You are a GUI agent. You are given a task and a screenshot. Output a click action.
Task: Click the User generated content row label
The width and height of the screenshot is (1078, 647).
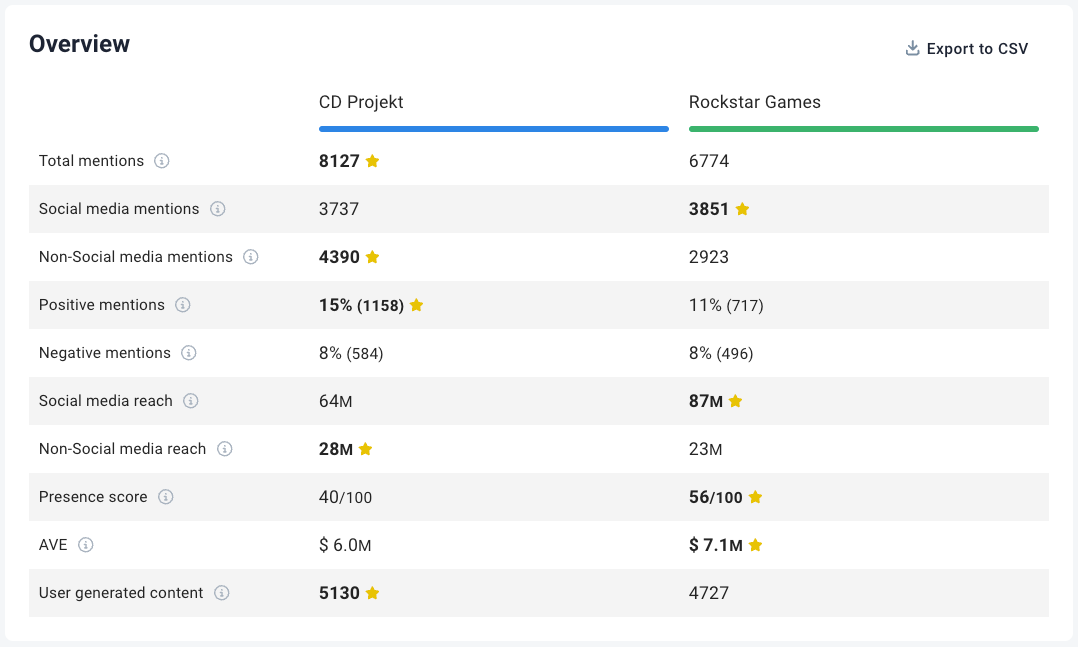pos(121,593)
